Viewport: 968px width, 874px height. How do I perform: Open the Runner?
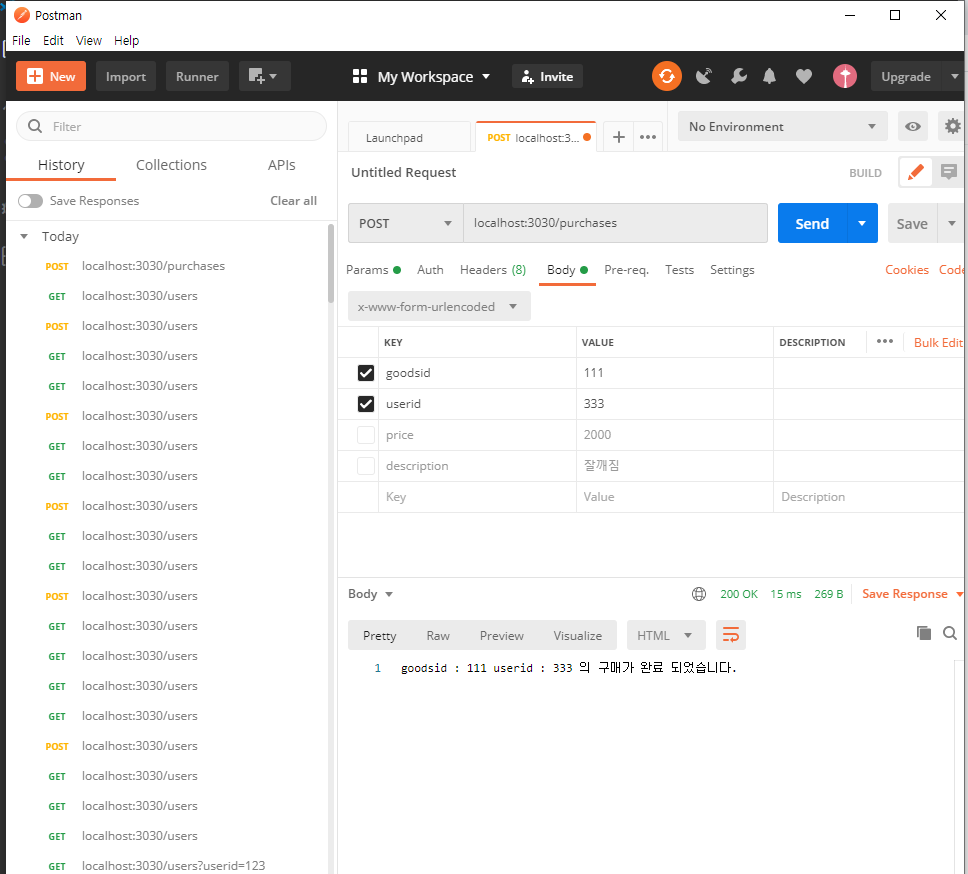[x=197, y=77]
